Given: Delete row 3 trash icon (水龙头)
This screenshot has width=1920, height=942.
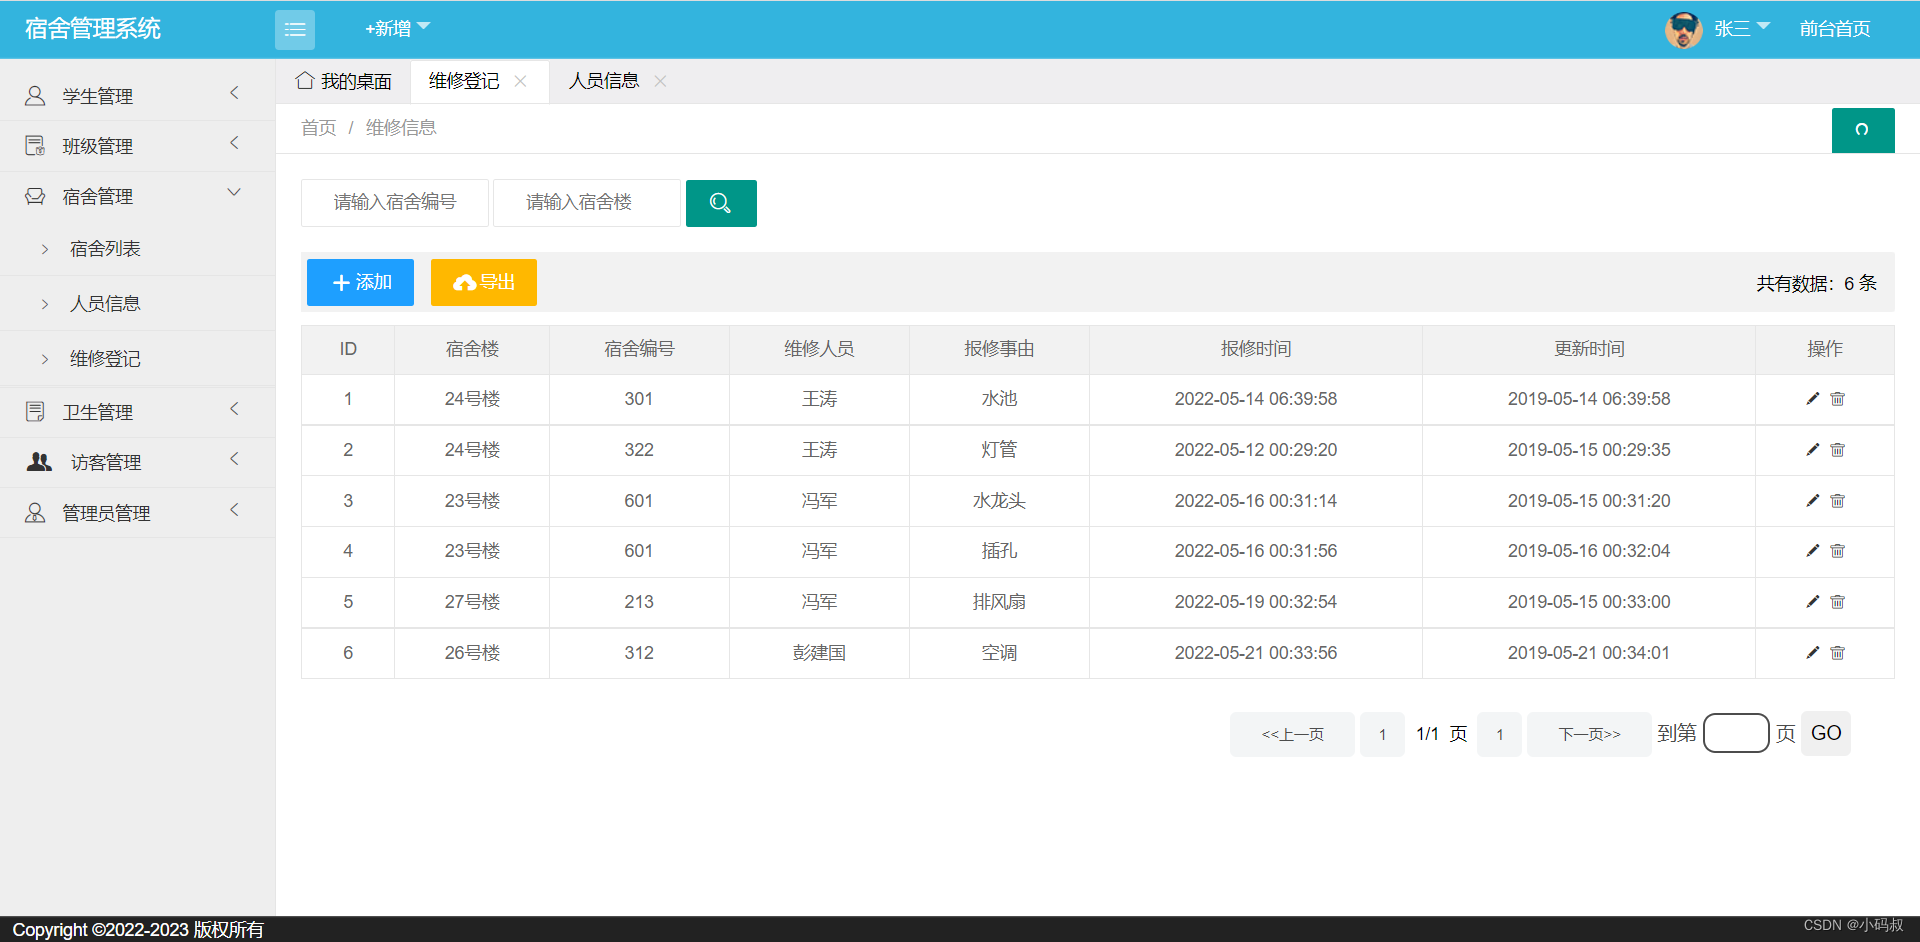Looking at the screenshot, I should 1837,501.
